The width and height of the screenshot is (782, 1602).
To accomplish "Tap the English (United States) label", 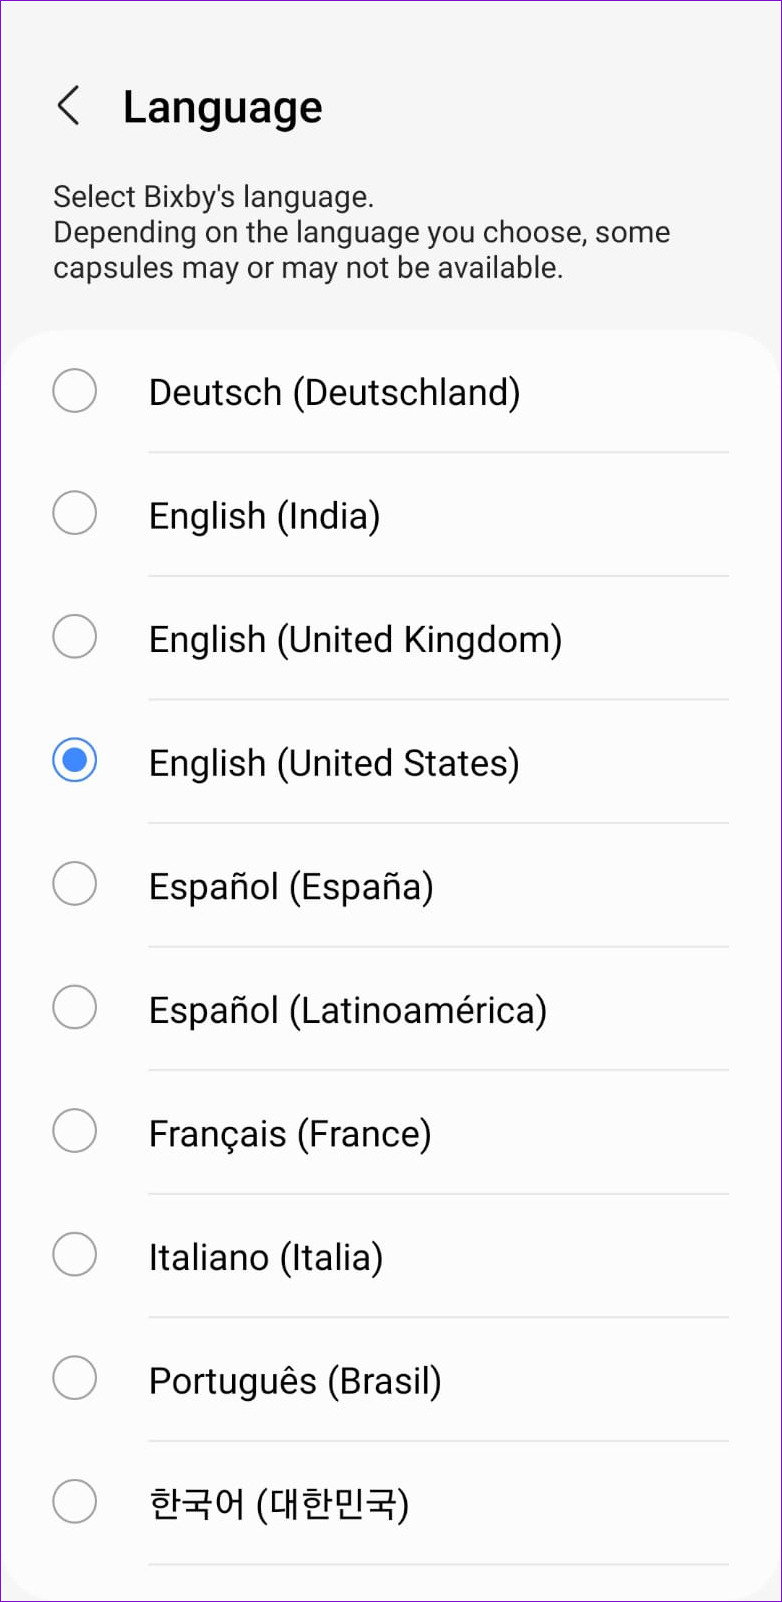I will 334,763.
